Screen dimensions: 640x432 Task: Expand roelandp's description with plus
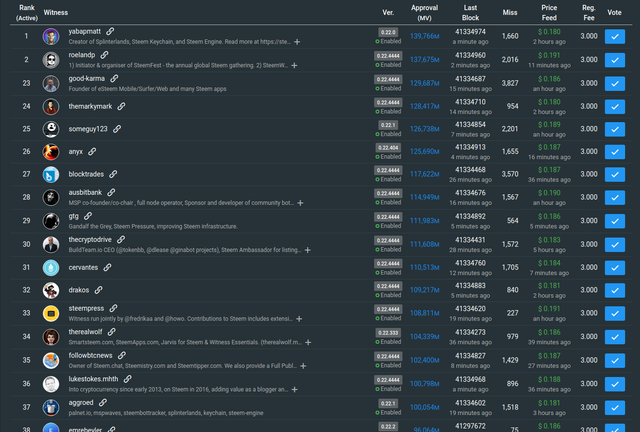click(x=294, y=65)
